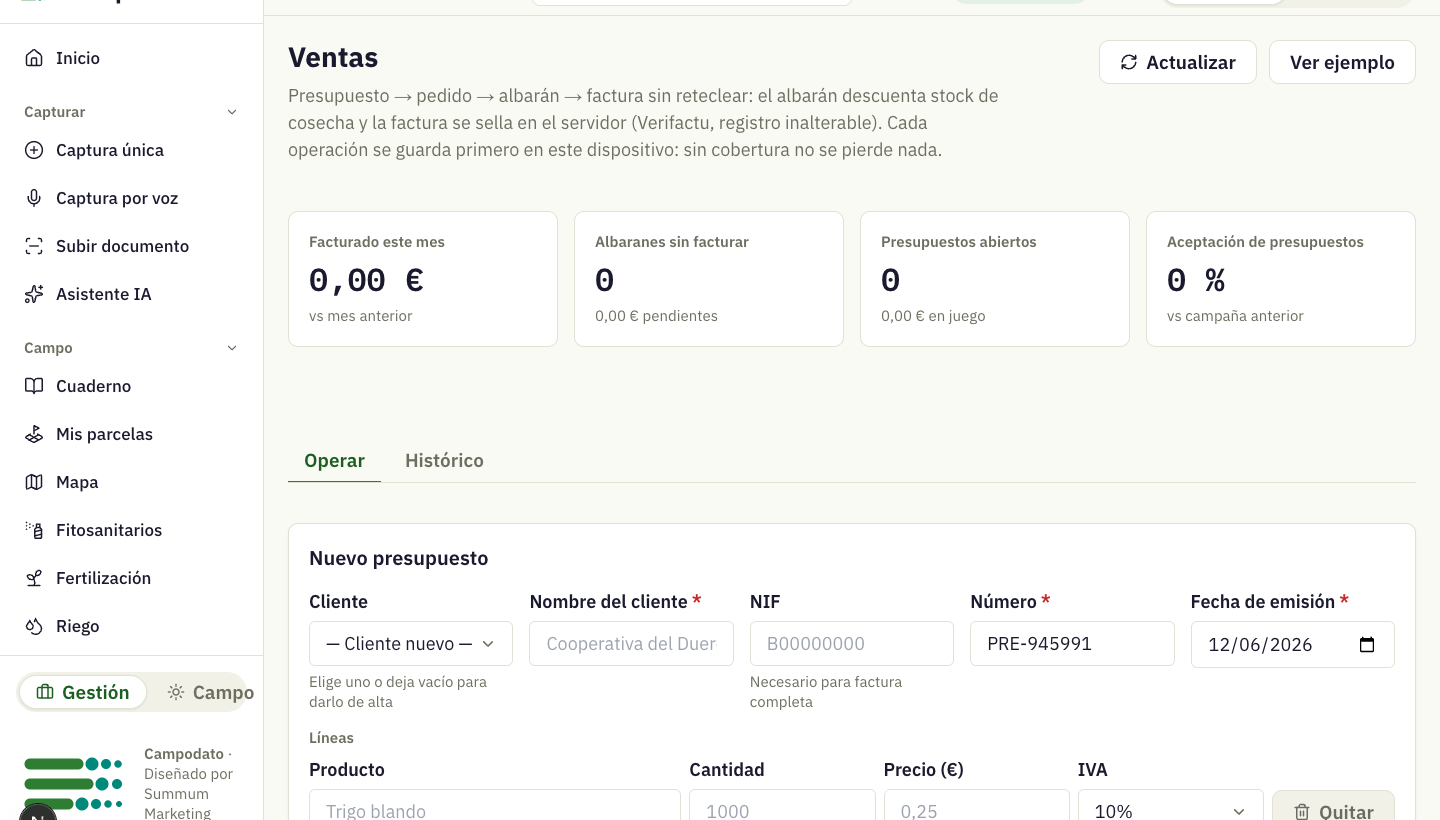Click the Subir documento scan icon
This screenshot has width=1440, height=820.
pos(34,246)
